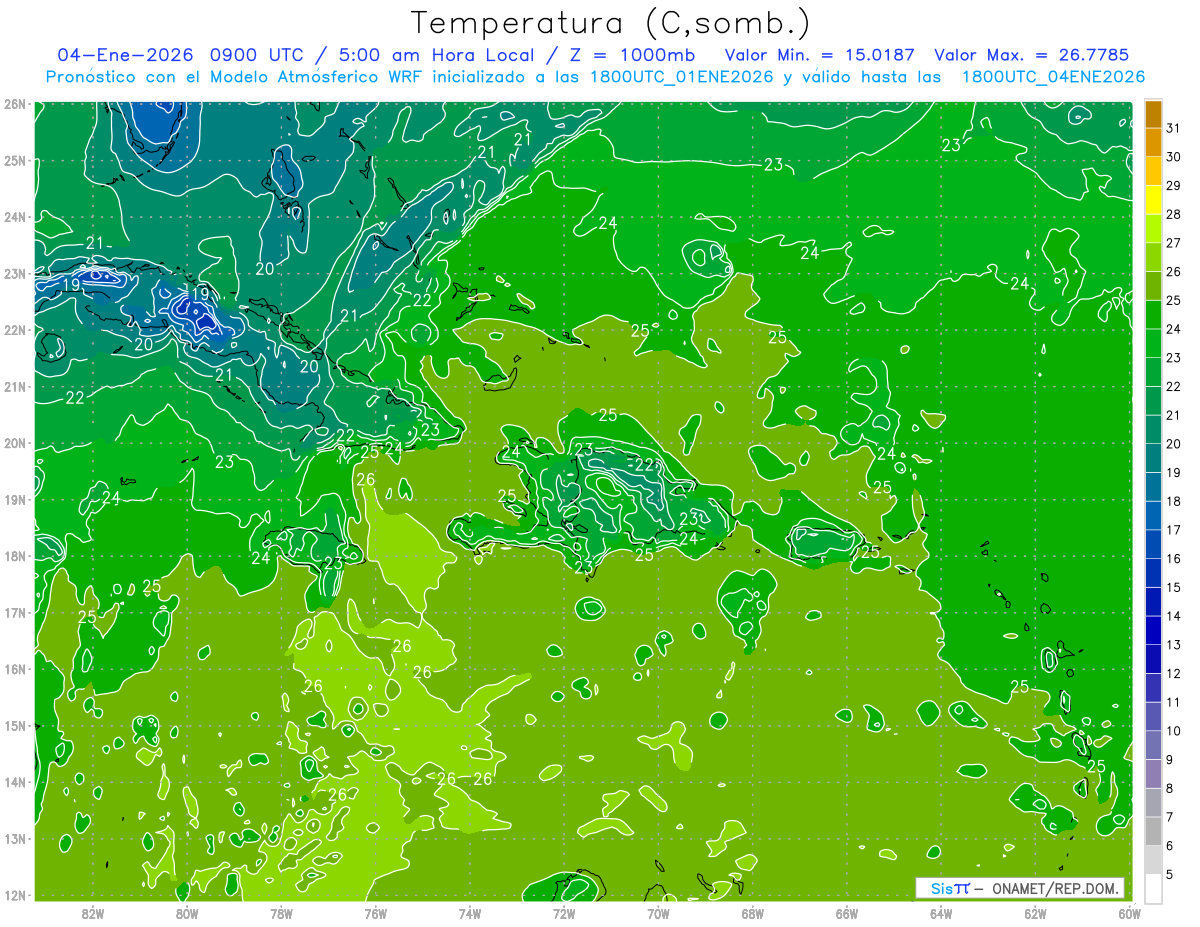Click the 60W longitude axis label
Viewport: 1200px width, 927px height.
coord(1129,912)
